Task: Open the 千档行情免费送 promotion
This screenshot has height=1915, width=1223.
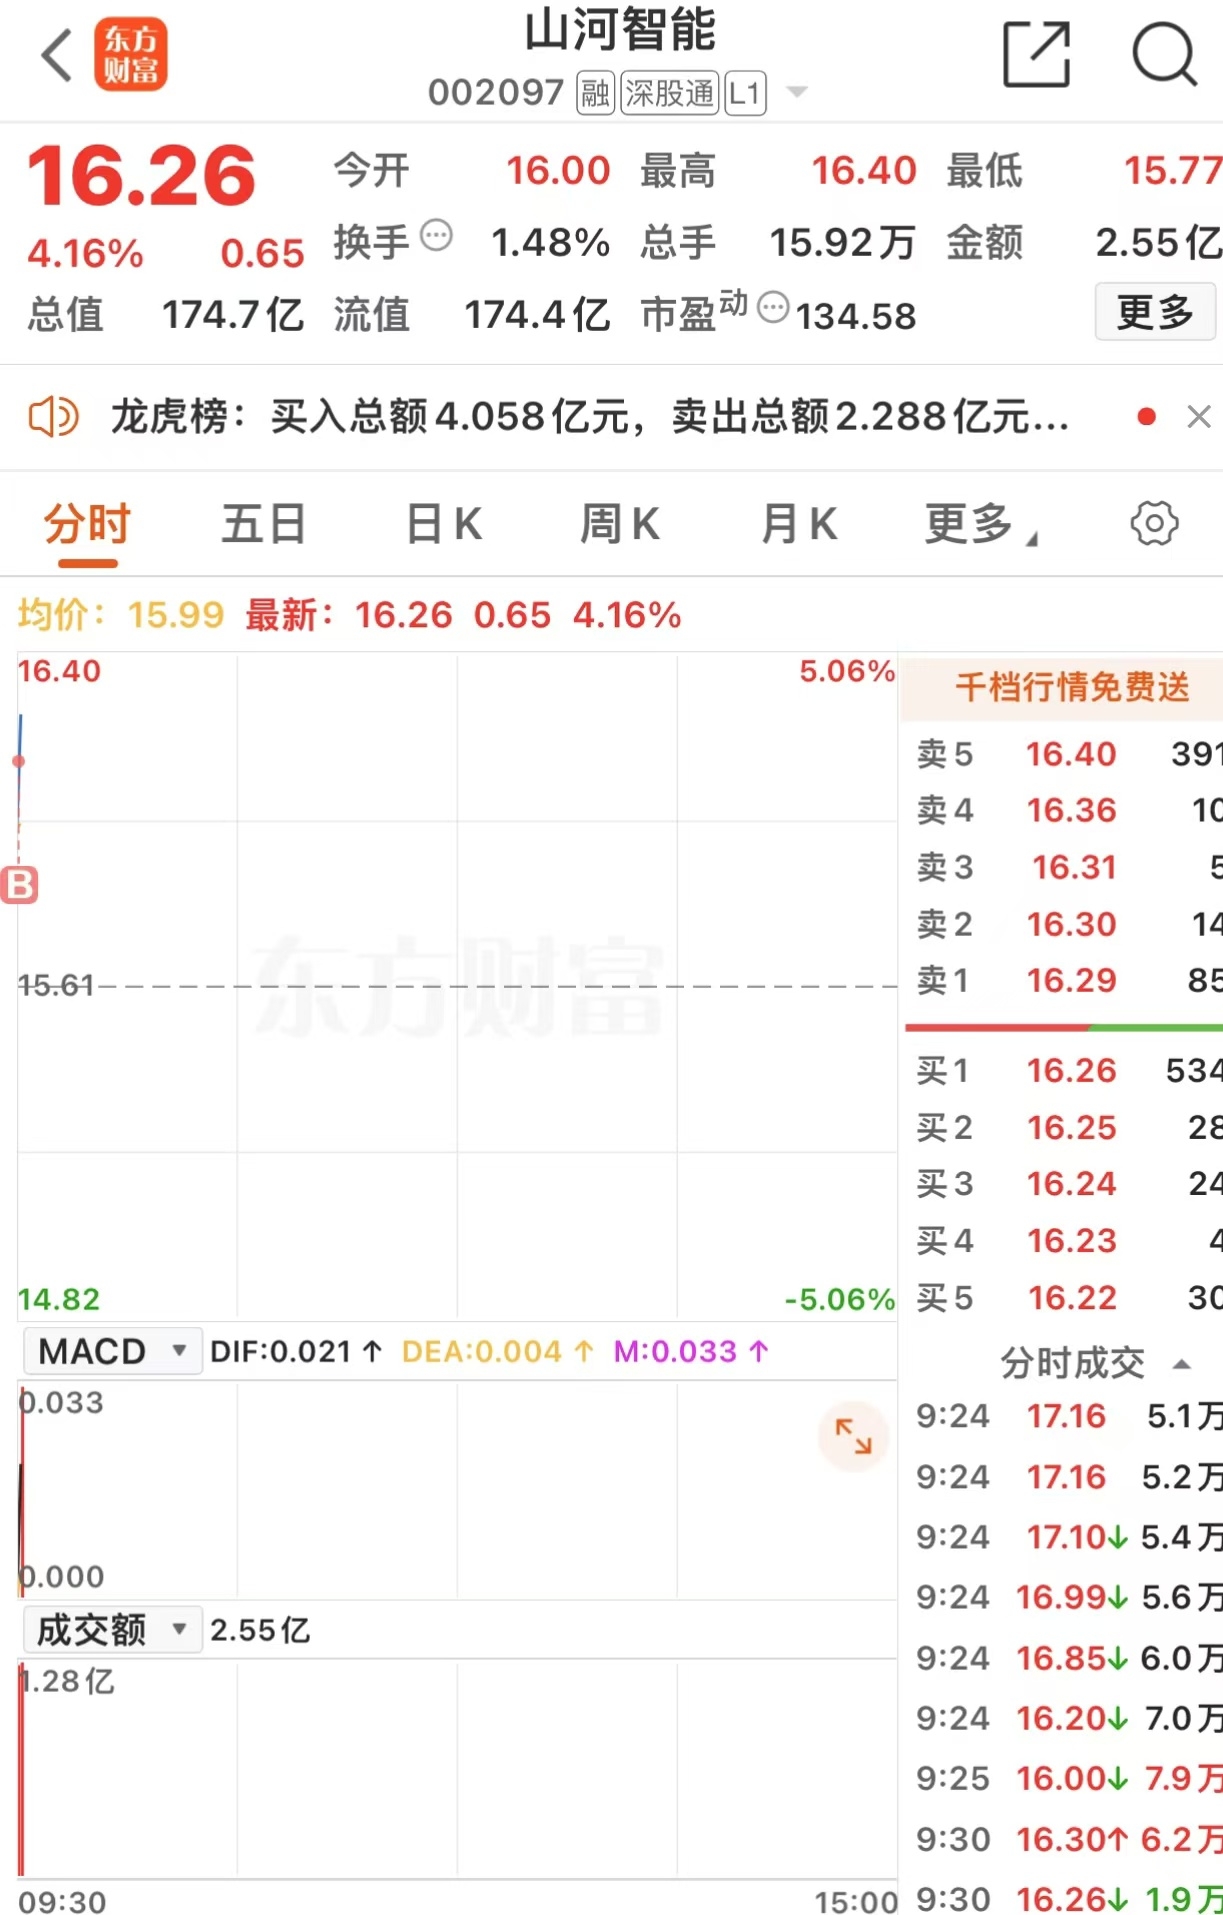Action: point(1062,687)
